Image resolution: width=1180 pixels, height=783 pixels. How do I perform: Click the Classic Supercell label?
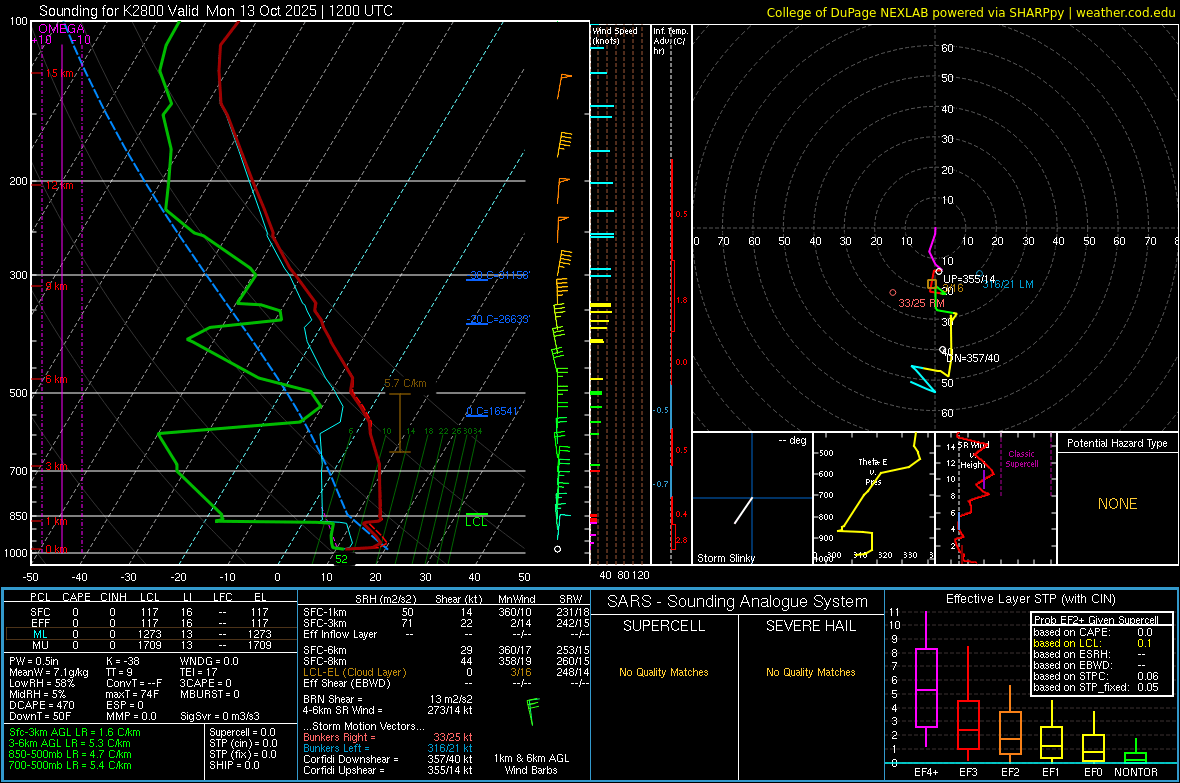[1021, 459]
